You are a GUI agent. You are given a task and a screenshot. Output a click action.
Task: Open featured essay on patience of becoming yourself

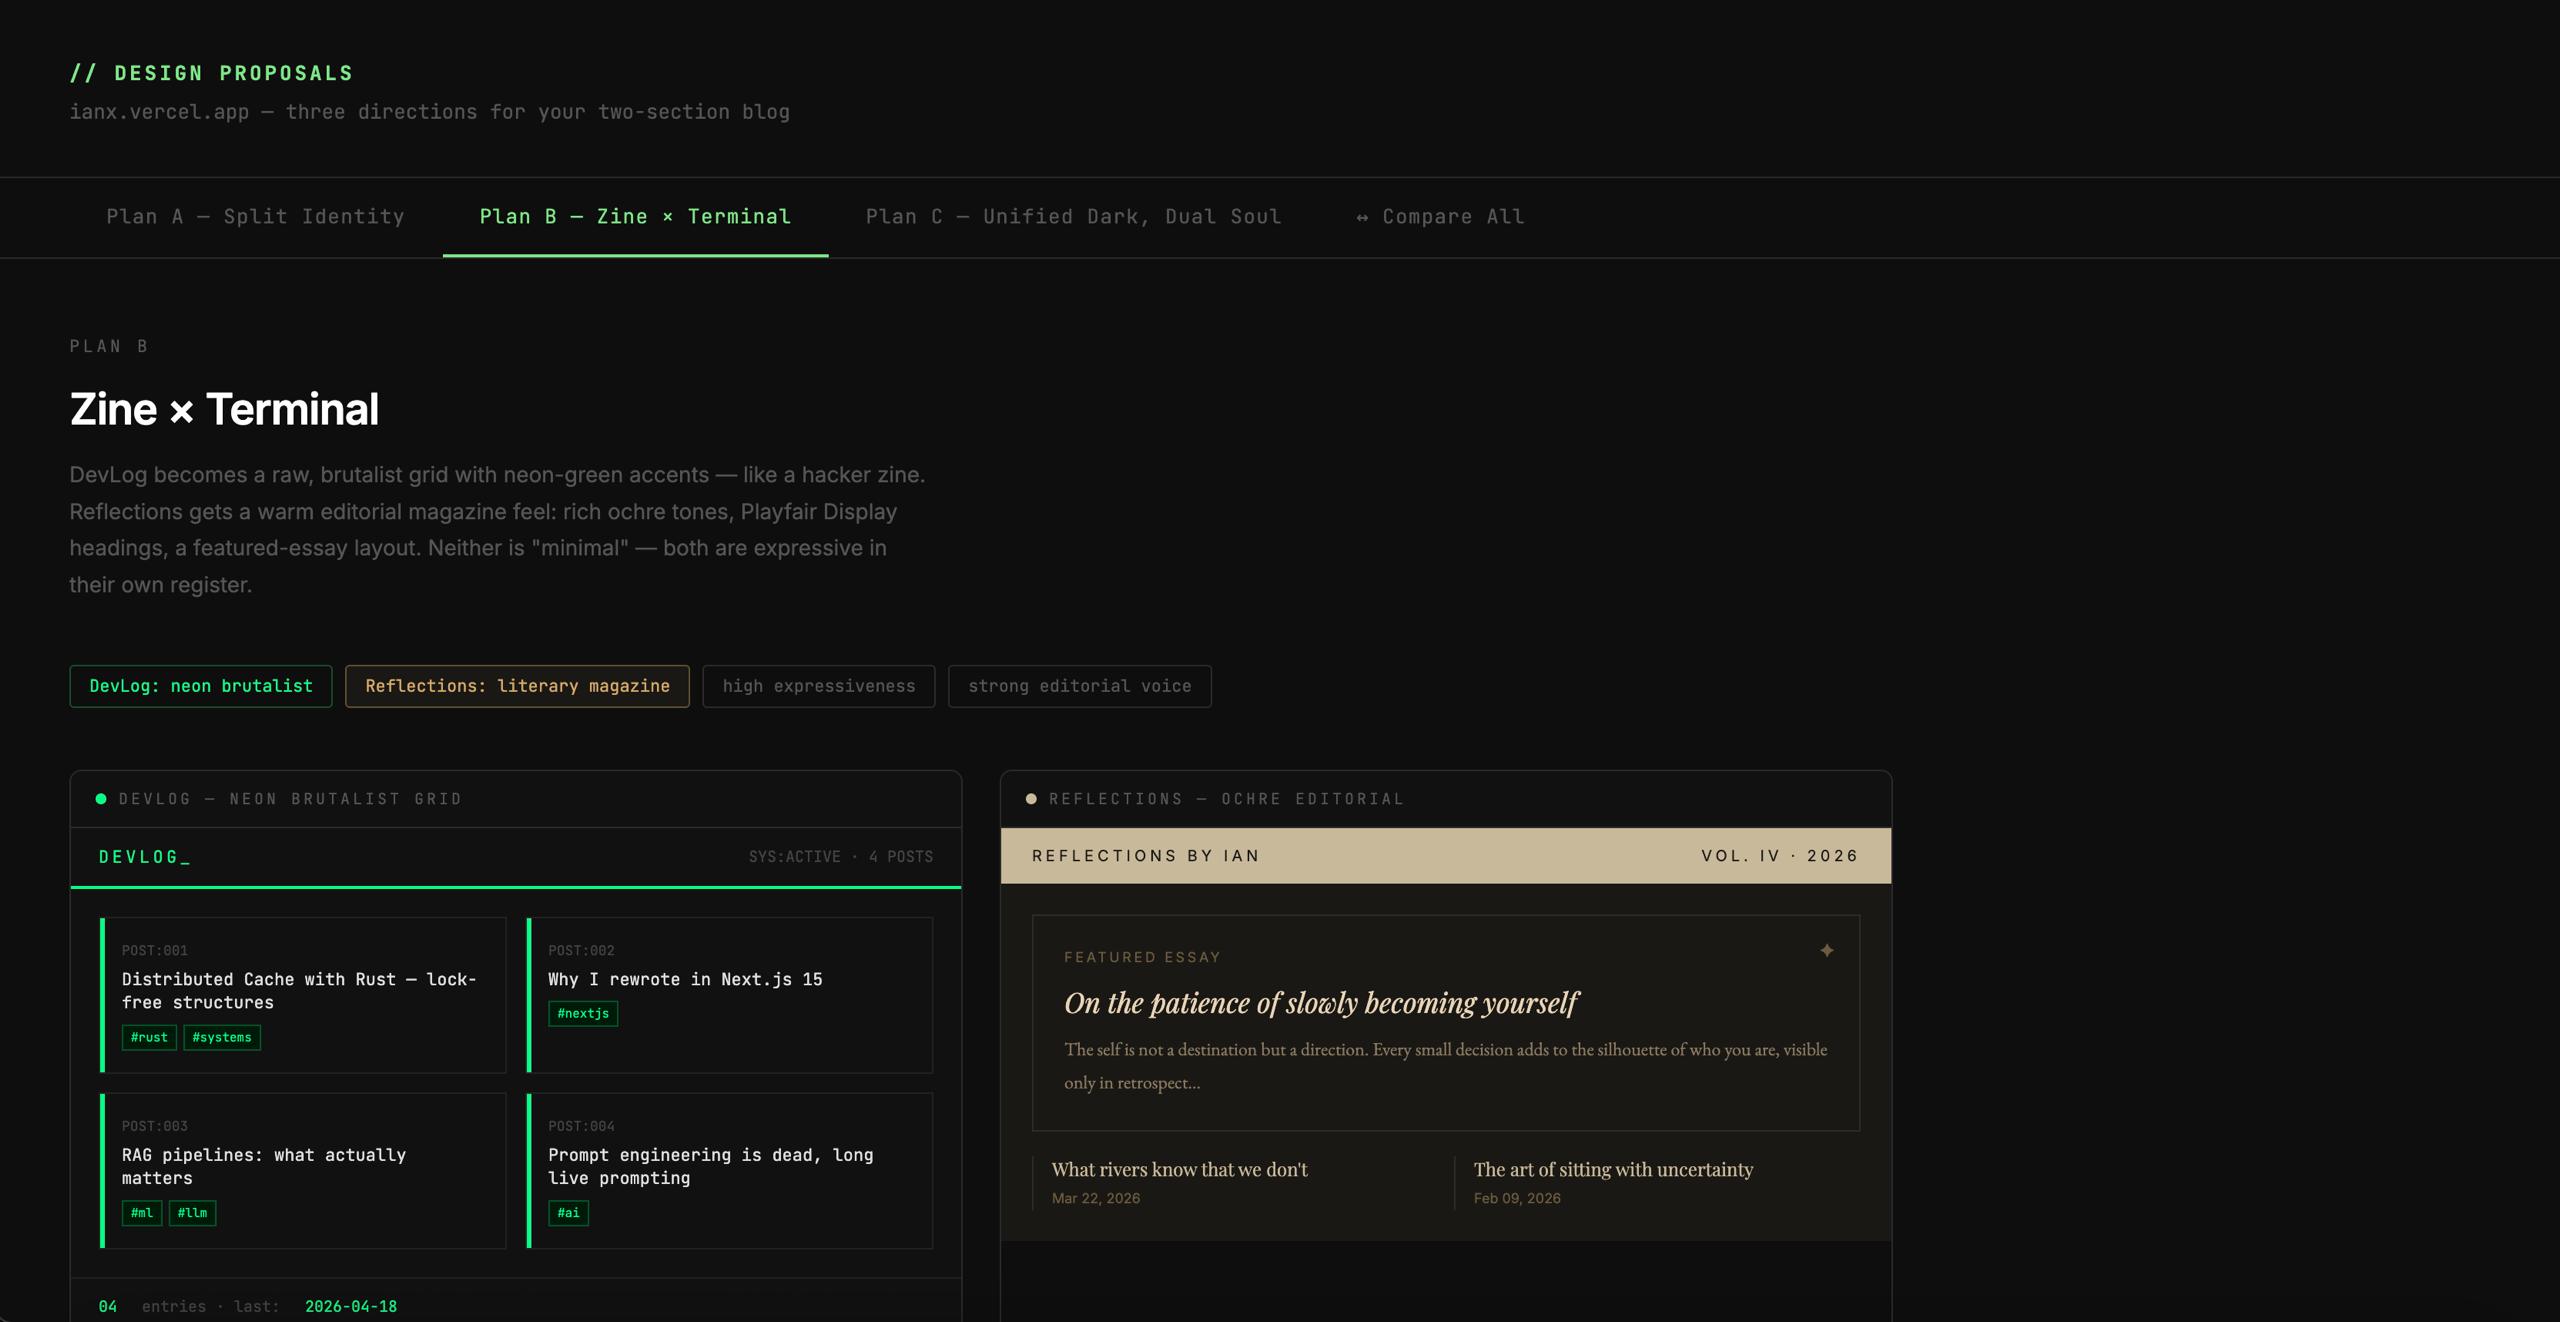point(1320,1003)
